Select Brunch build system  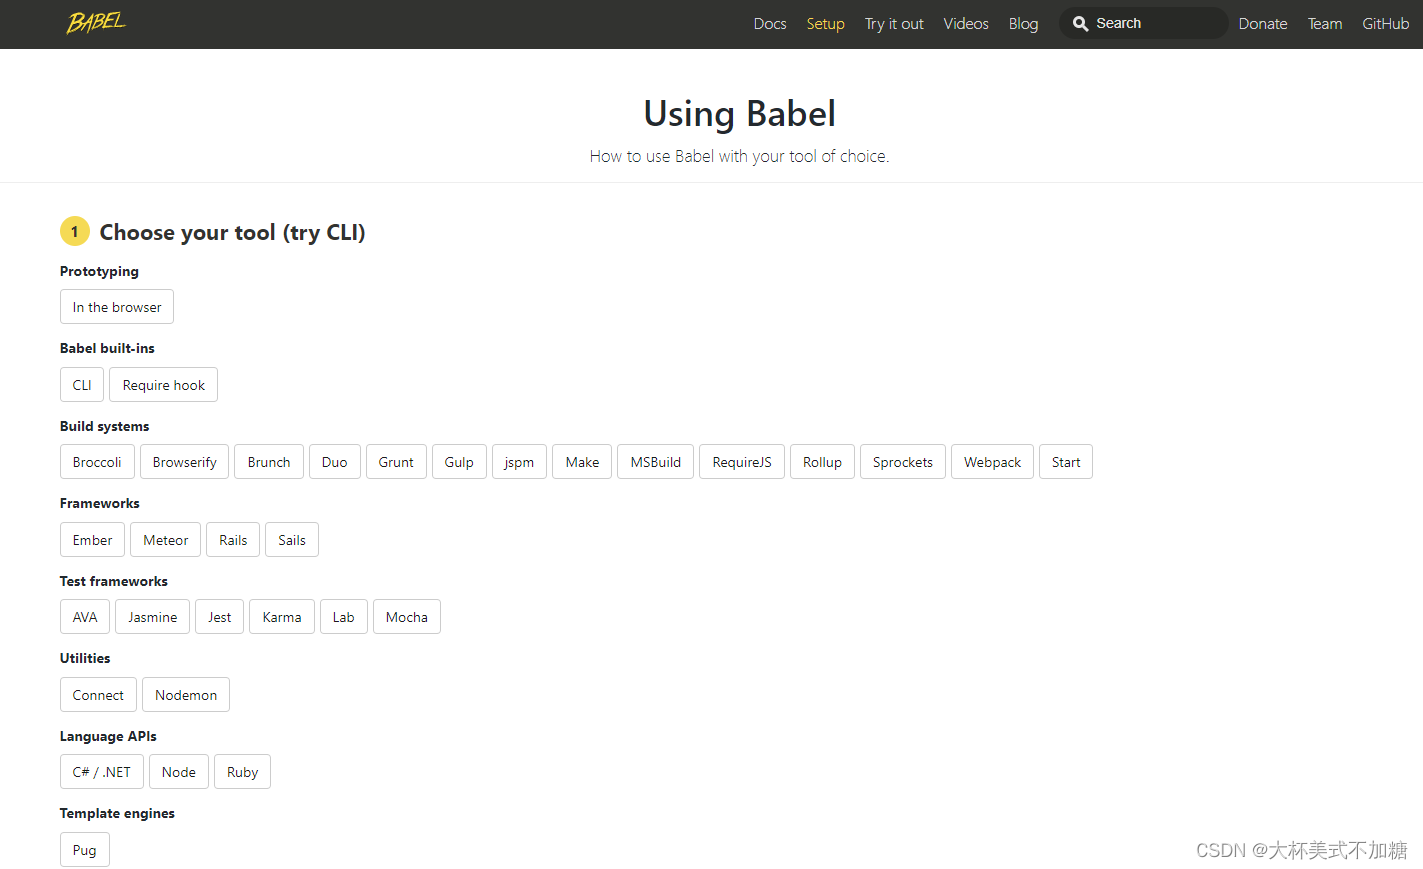(x=269, y=462)
